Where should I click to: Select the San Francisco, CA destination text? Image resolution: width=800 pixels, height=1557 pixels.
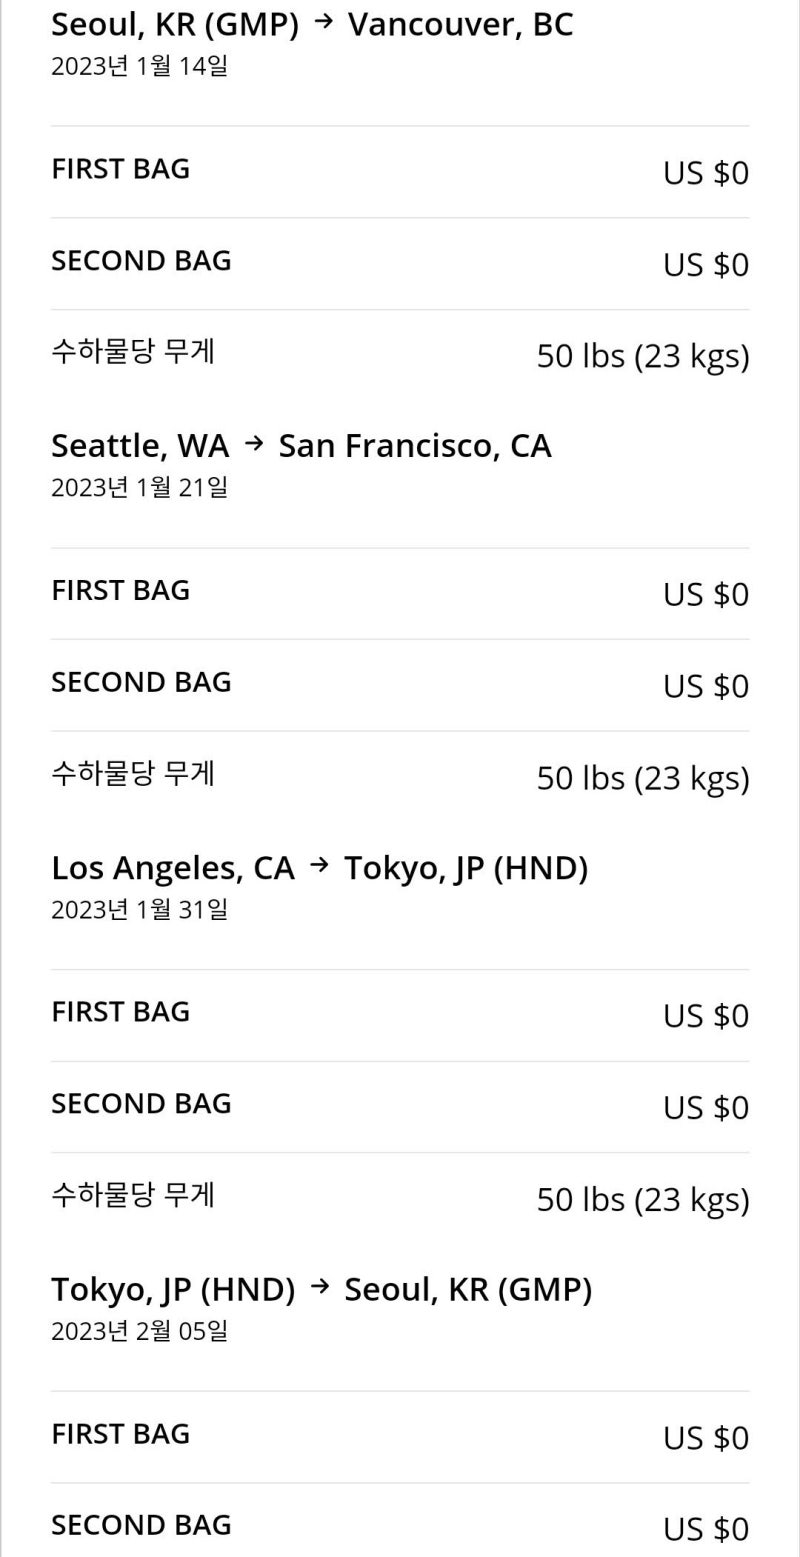(x=415, y=446)
